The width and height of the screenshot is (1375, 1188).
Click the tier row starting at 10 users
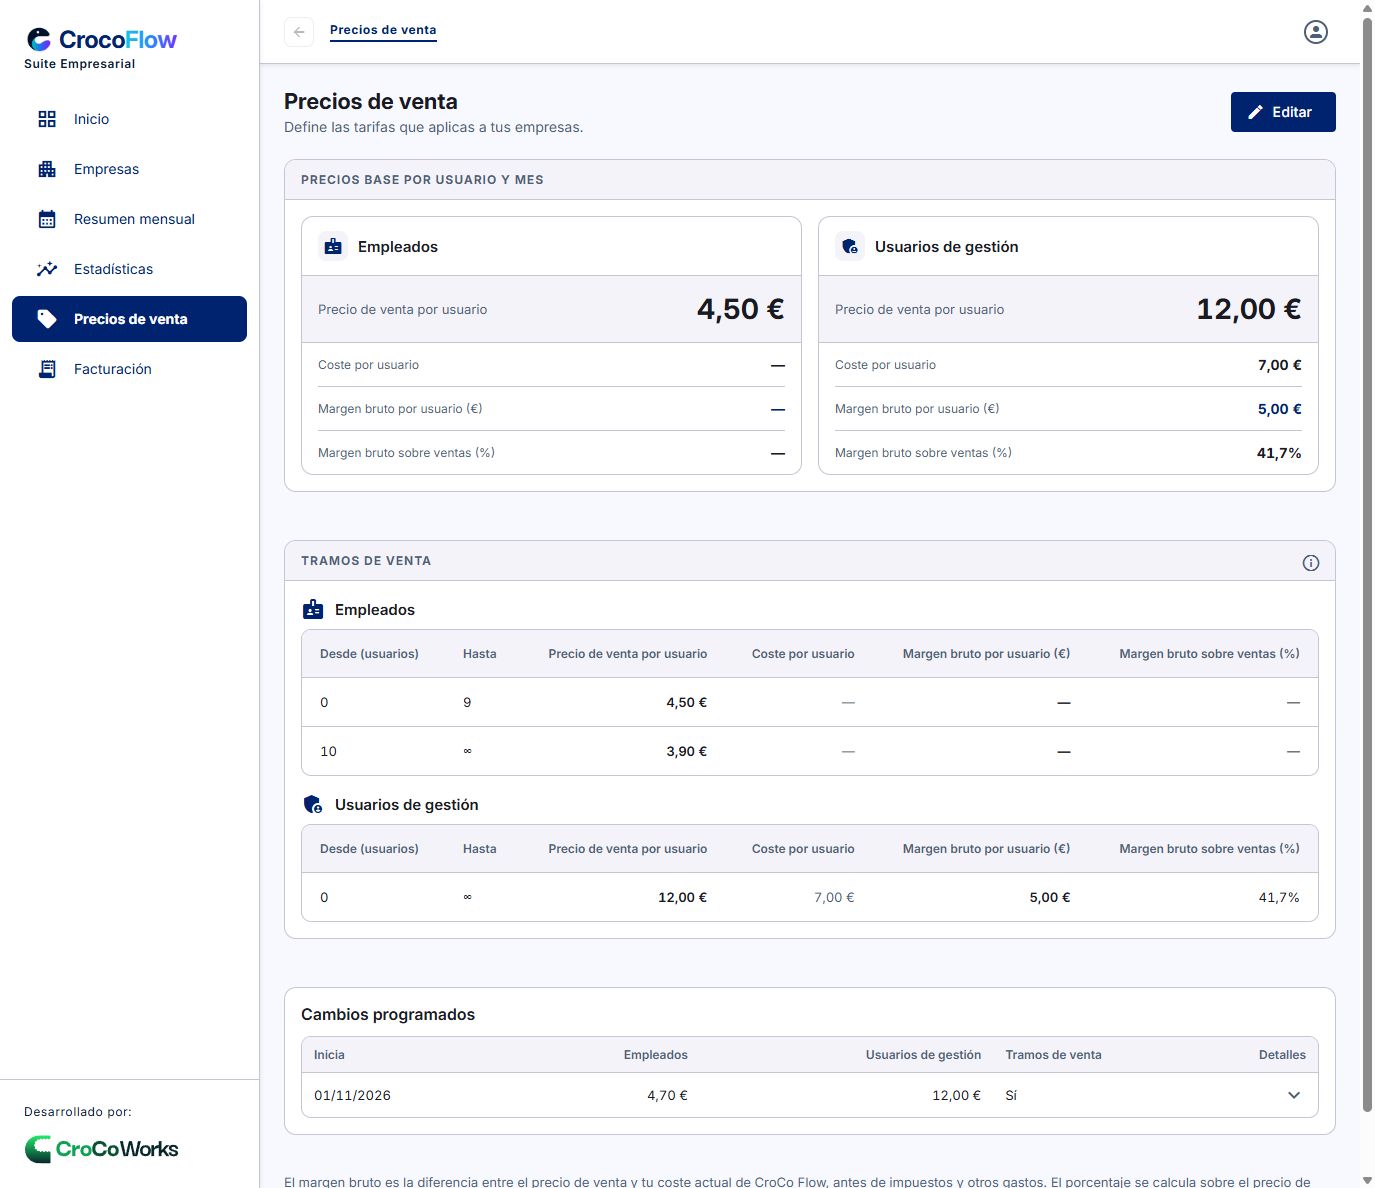(810, 751)
